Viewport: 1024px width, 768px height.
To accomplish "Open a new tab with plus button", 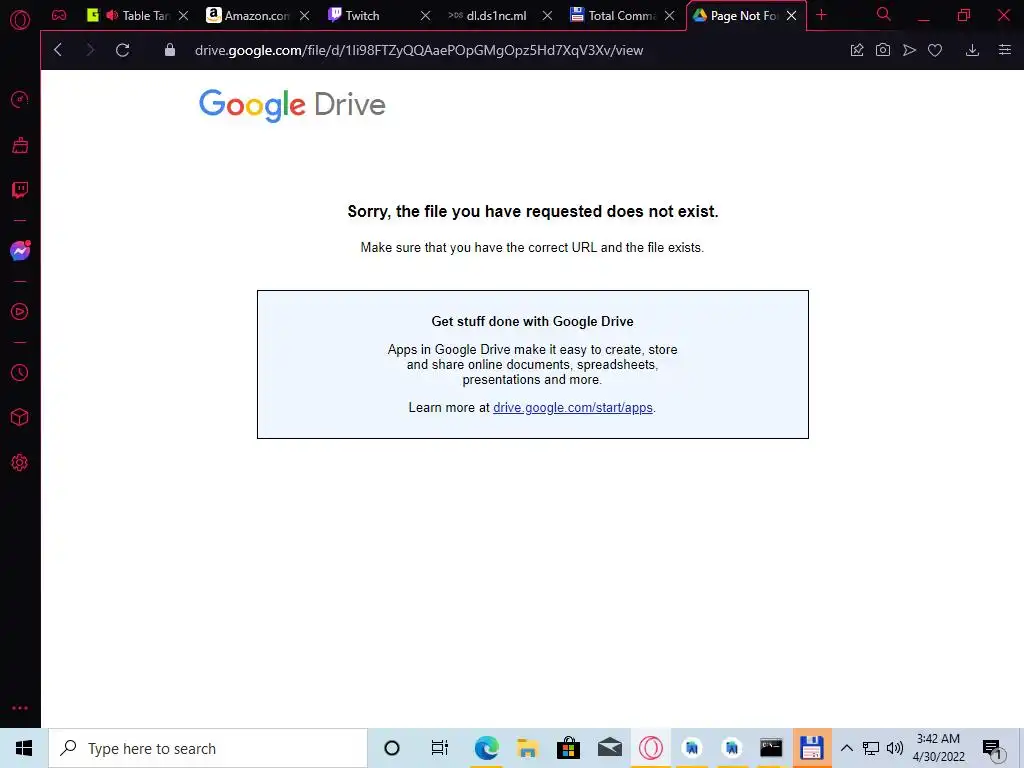I will click(x=822, y=15).
